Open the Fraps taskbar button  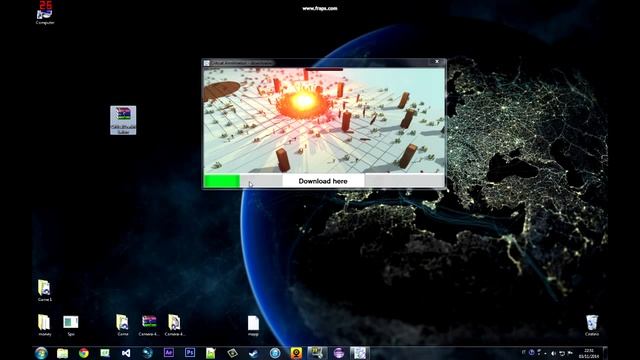pos(317,353)
